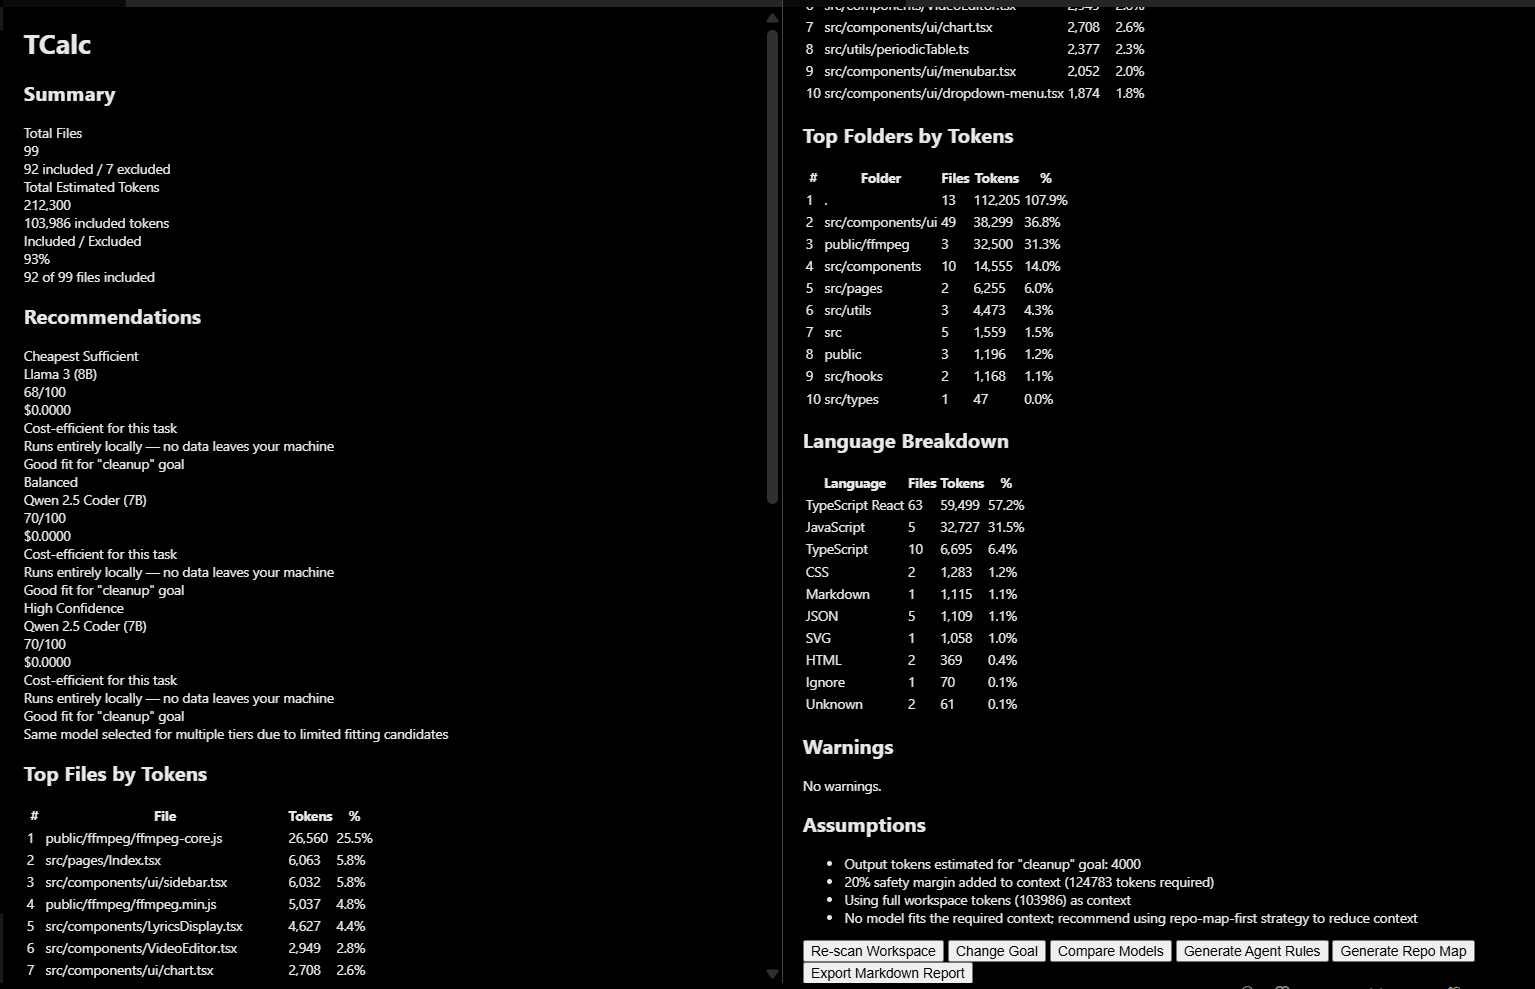Select src/pages/Index.tsx in Top Files

click(x=201, y=860)
